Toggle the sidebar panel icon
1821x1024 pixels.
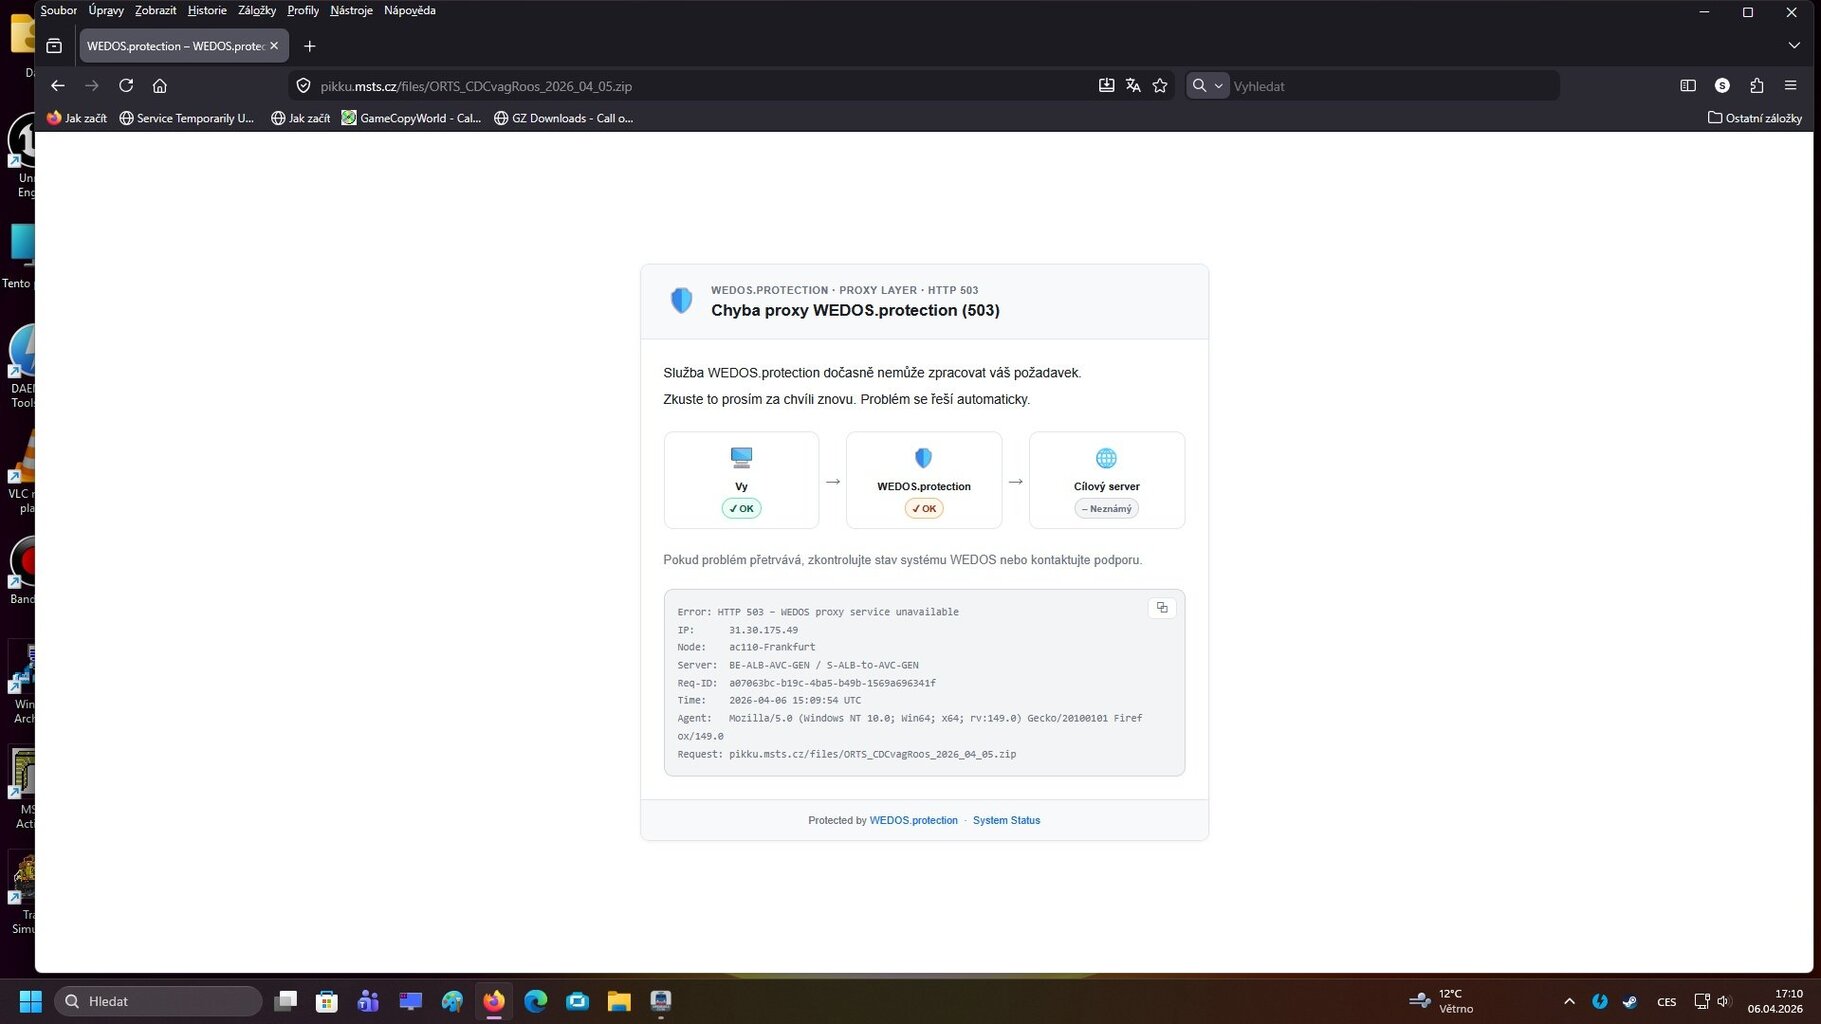click(1688, 86)
